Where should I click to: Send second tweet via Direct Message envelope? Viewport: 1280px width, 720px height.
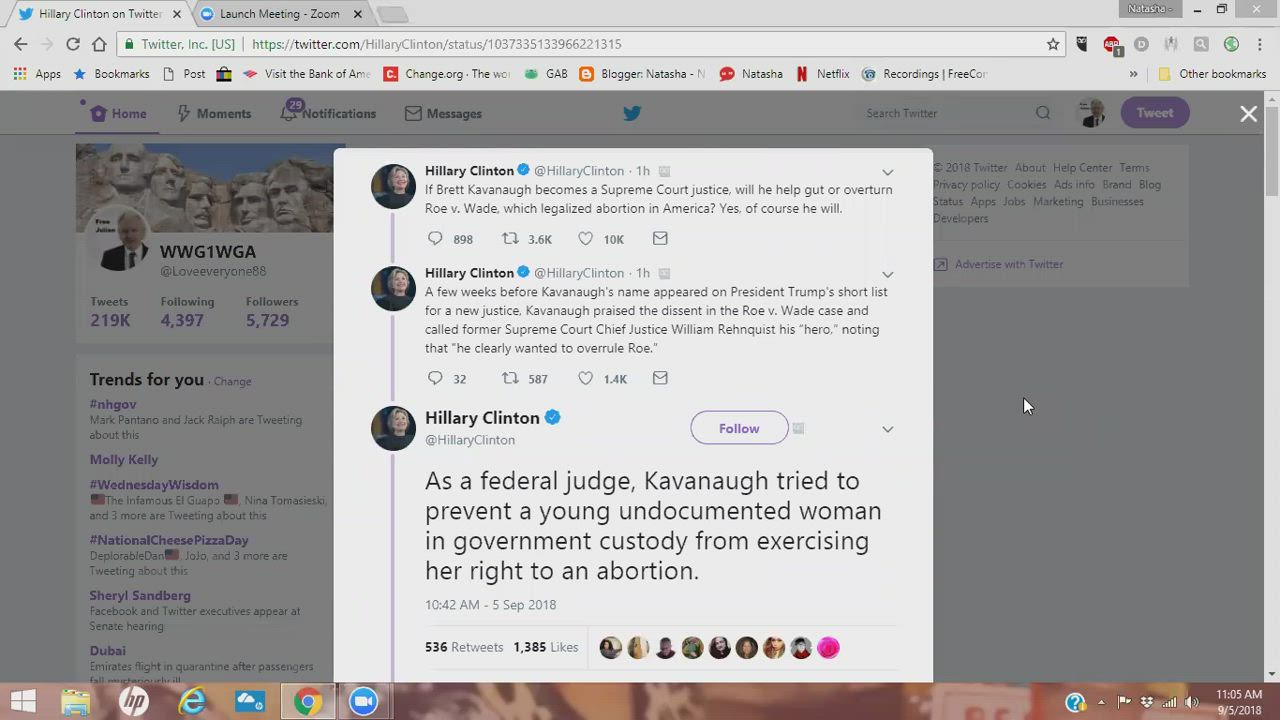[x=660, y=378]
